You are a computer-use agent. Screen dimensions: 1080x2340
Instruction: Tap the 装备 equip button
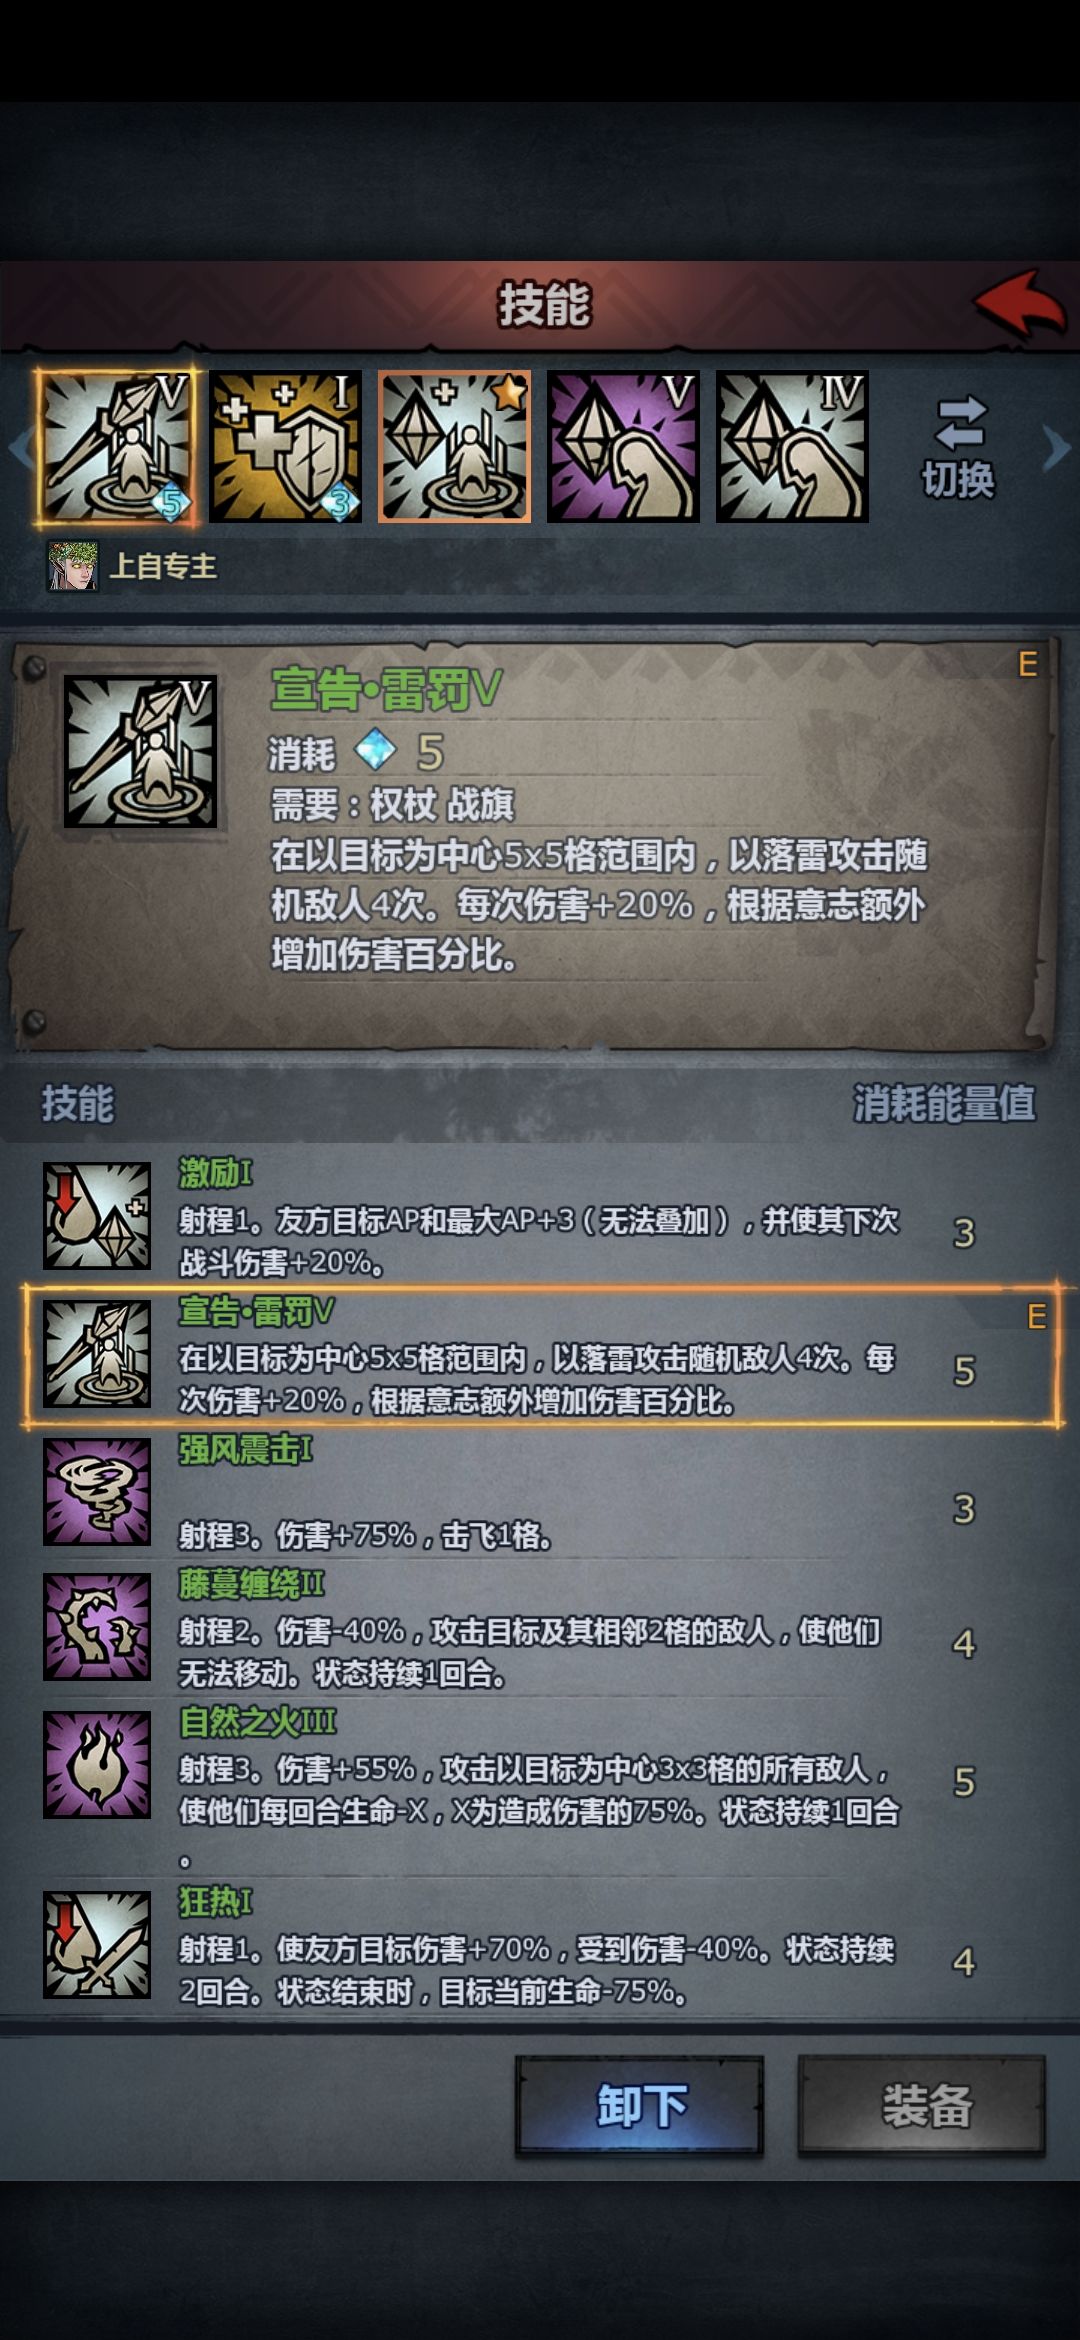click(922, 2105)
